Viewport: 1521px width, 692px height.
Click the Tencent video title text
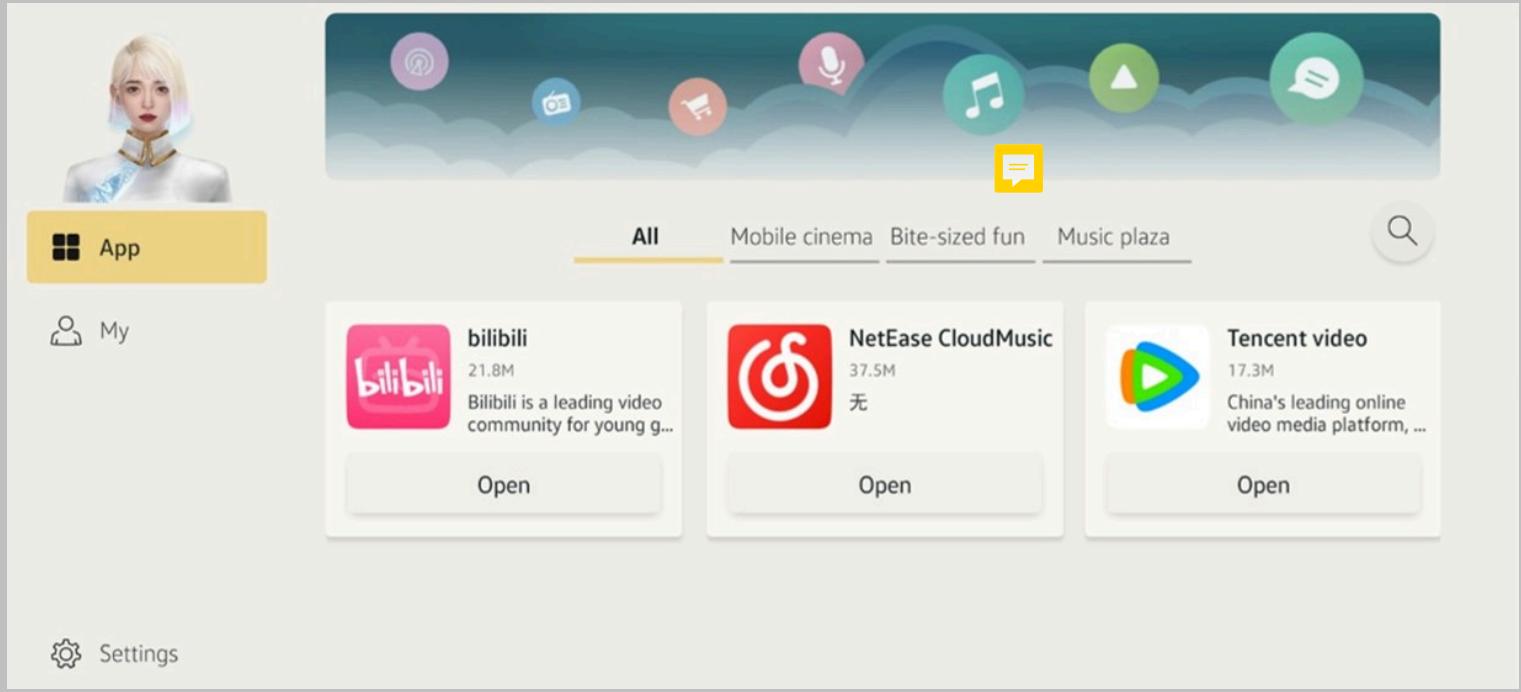tap(1297, 338)
